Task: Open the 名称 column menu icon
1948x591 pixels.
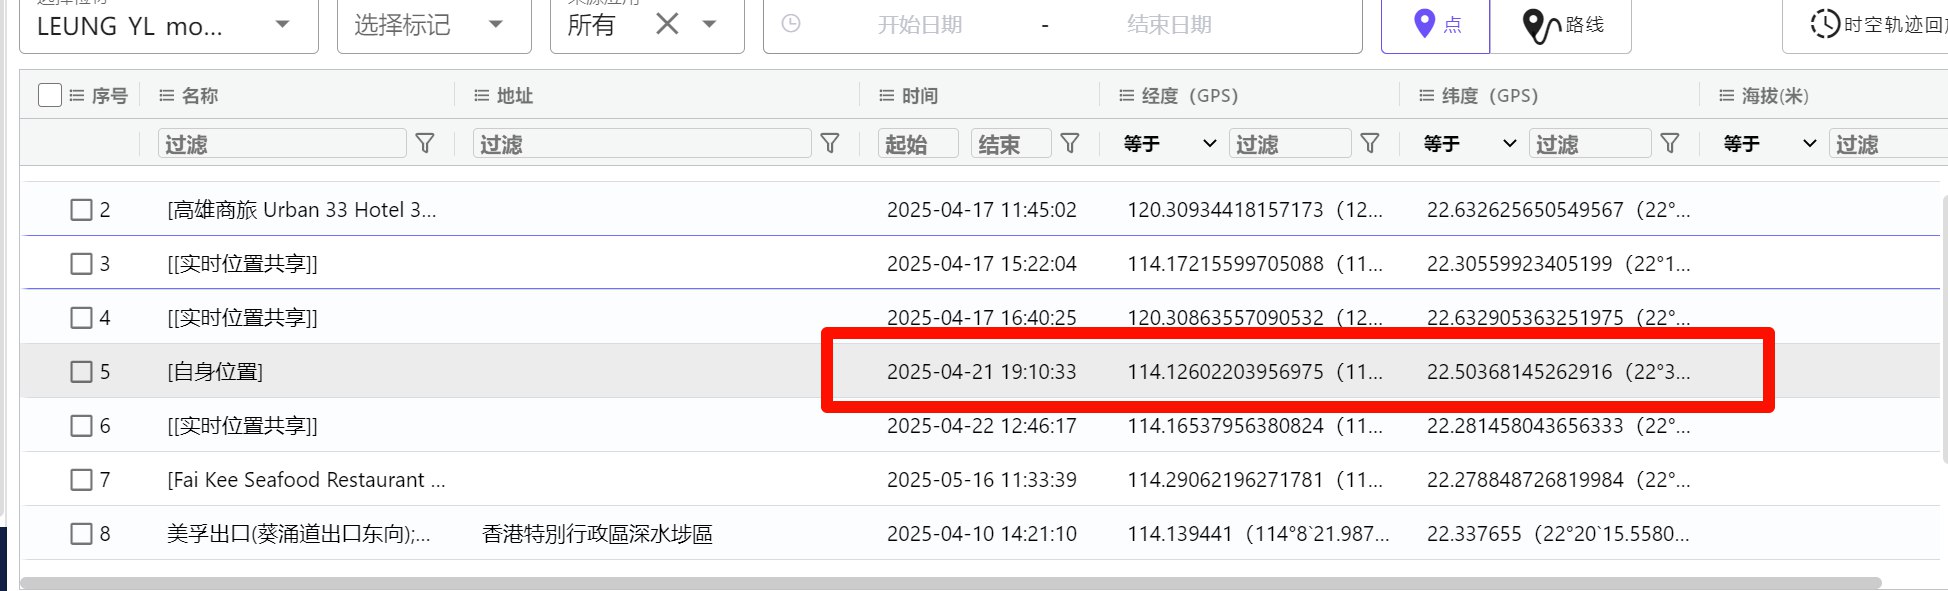Action: tap(167, 96)
